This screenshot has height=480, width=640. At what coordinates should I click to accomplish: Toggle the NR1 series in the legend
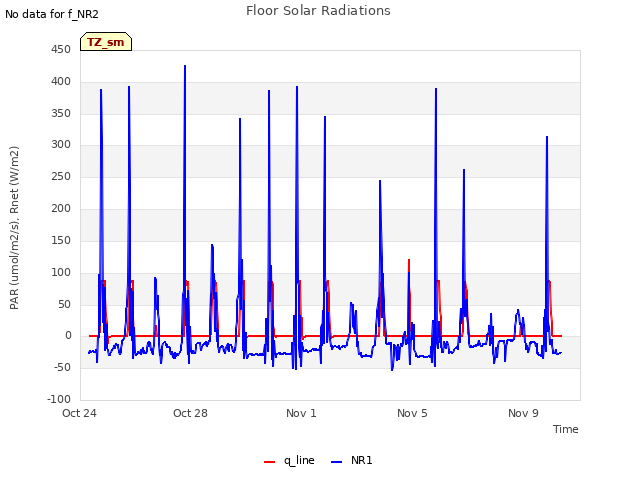351,460
